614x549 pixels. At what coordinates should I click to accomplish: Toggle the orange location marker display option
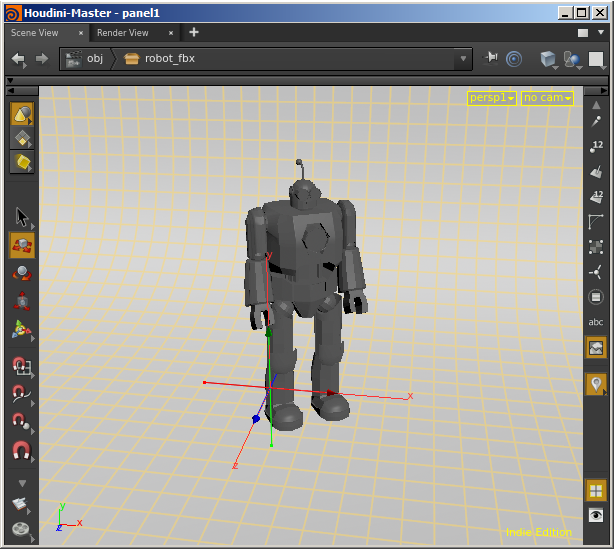tap(596, 384)
